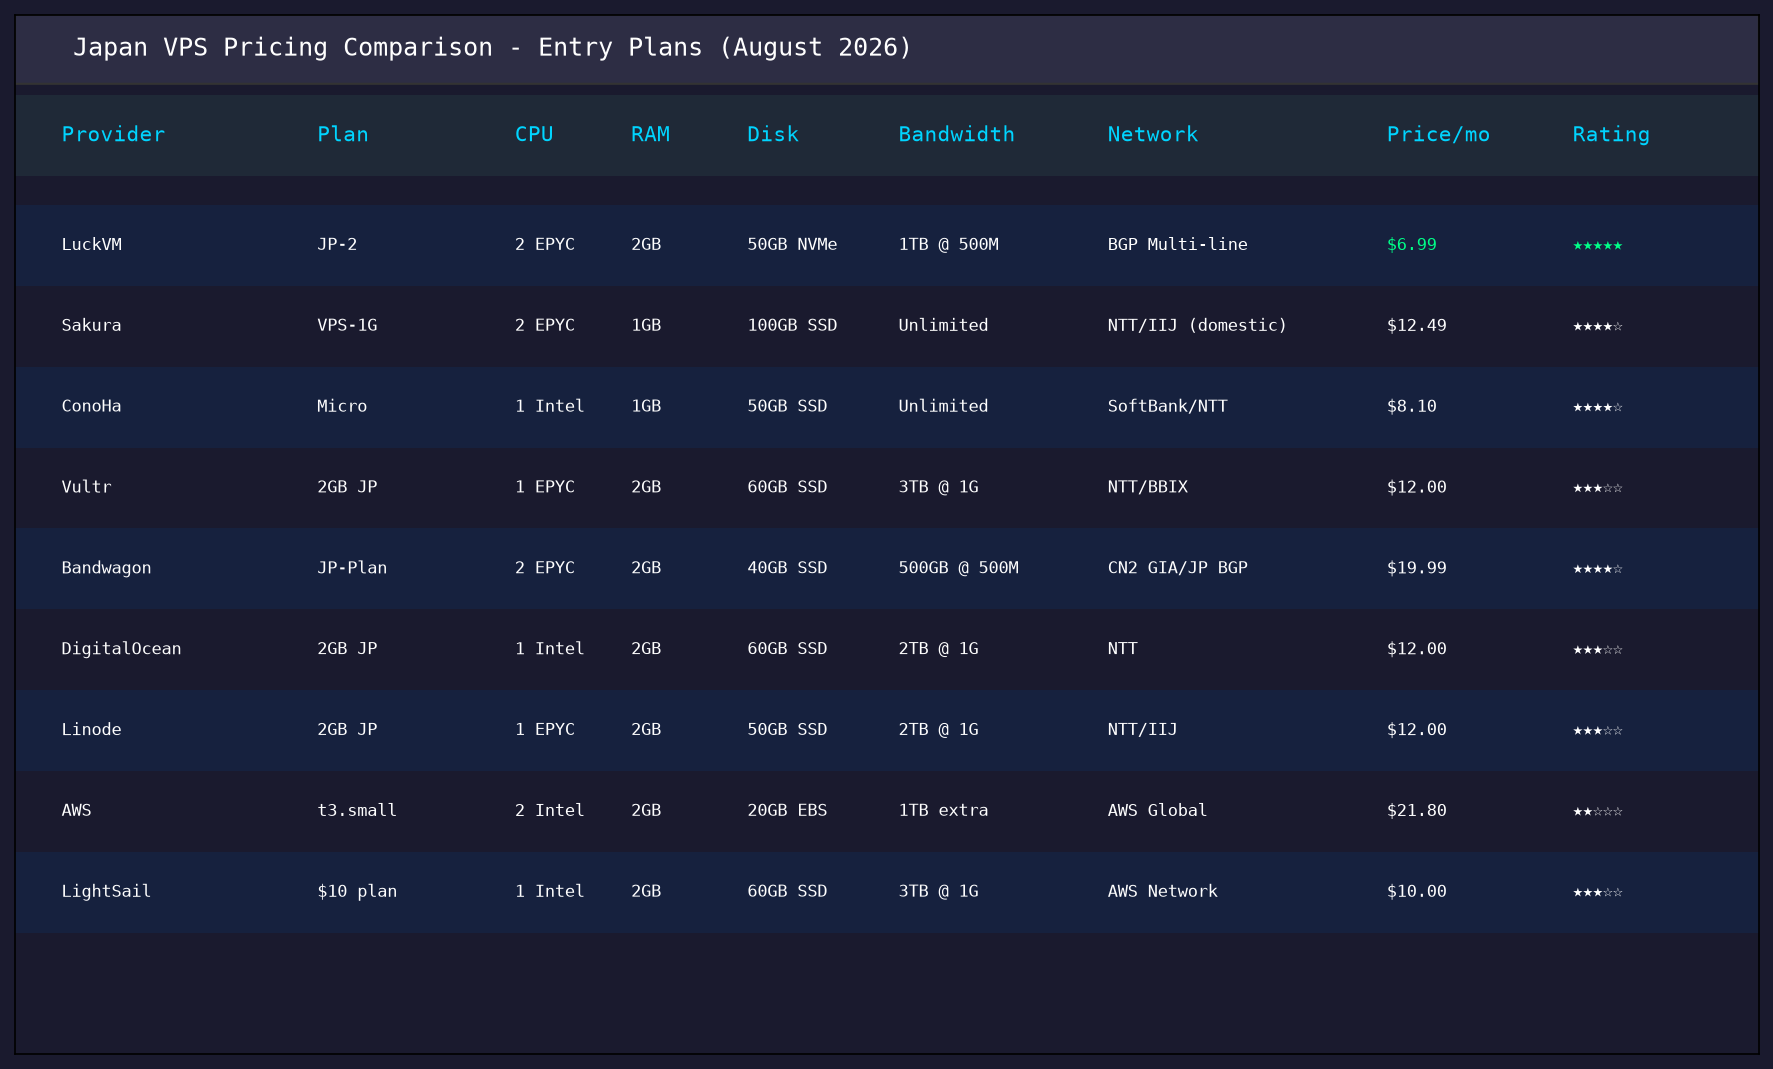Screen dimensions: 1773x1069
Task: Click the Micro plan cell
Action: (342, 406)
